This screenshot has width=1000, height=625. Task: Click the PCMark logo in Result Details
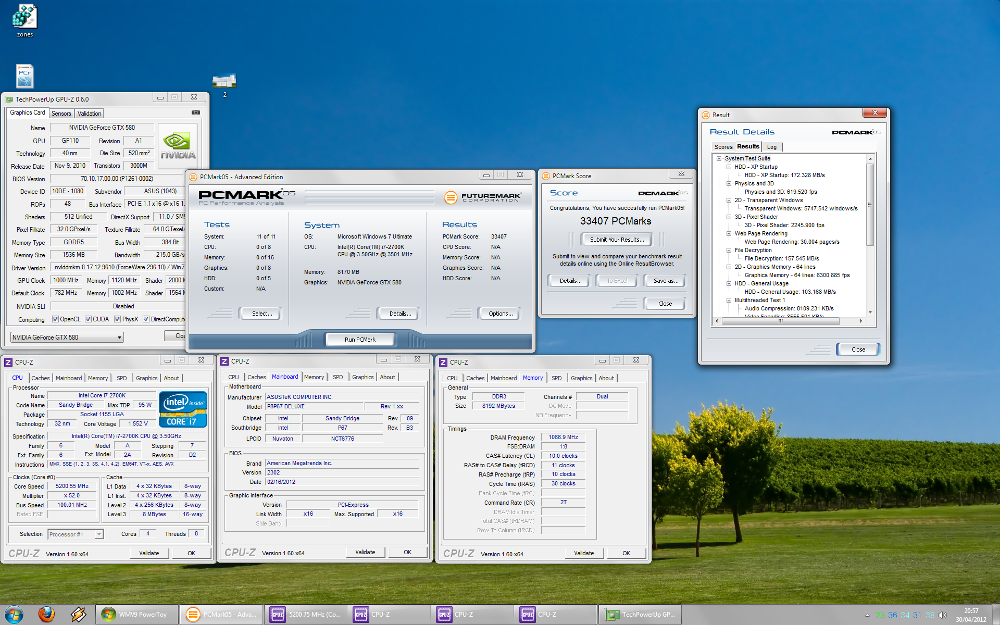(x=856, y=132)
